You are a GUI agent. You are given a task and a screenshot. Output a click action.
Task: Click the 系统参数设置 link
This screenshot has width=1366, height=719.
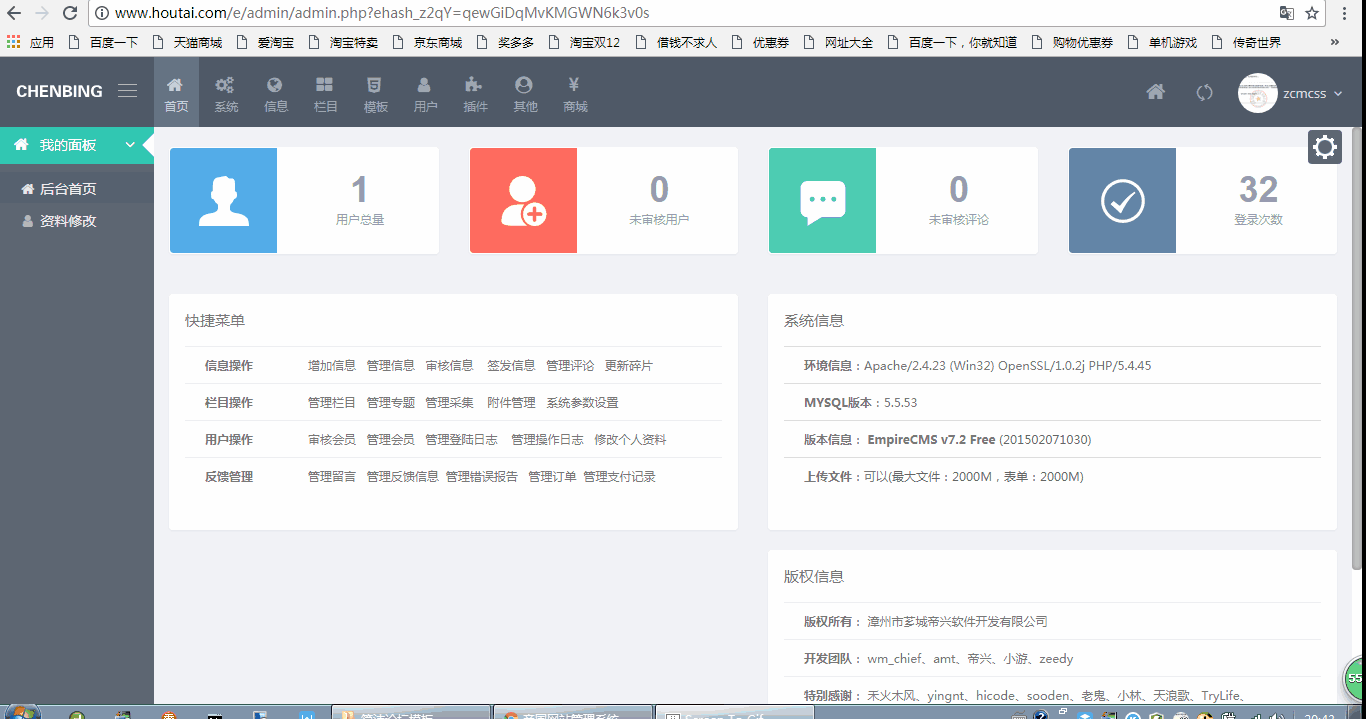(x=583, y=403)
